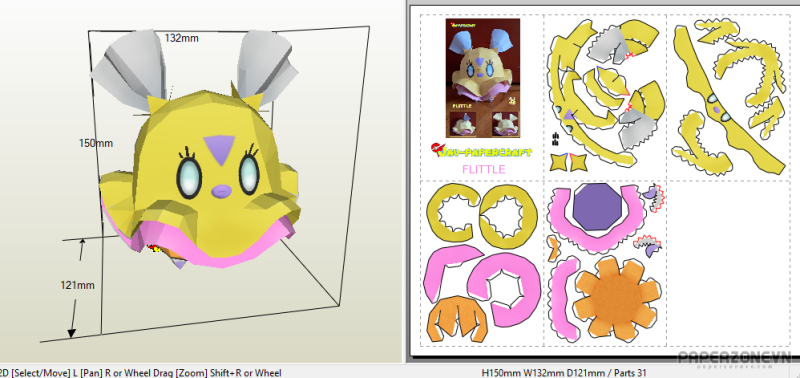Select the purple triangle on the 3D model's forehead
Image resolution: width=800 pixels, height=378 pixels.
pyautogui.click(x=220, y=148)
